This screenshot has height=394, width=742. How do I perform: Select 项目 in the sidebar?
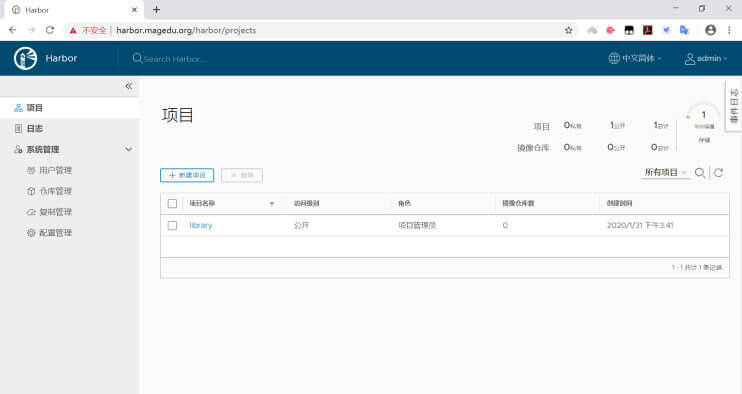click(70, 108)
